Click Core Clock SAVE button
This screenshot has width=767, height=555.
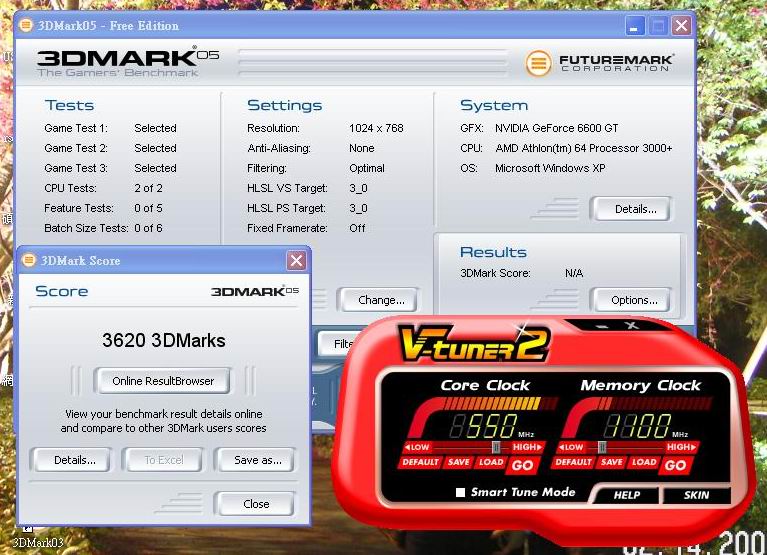click(458, 462)
